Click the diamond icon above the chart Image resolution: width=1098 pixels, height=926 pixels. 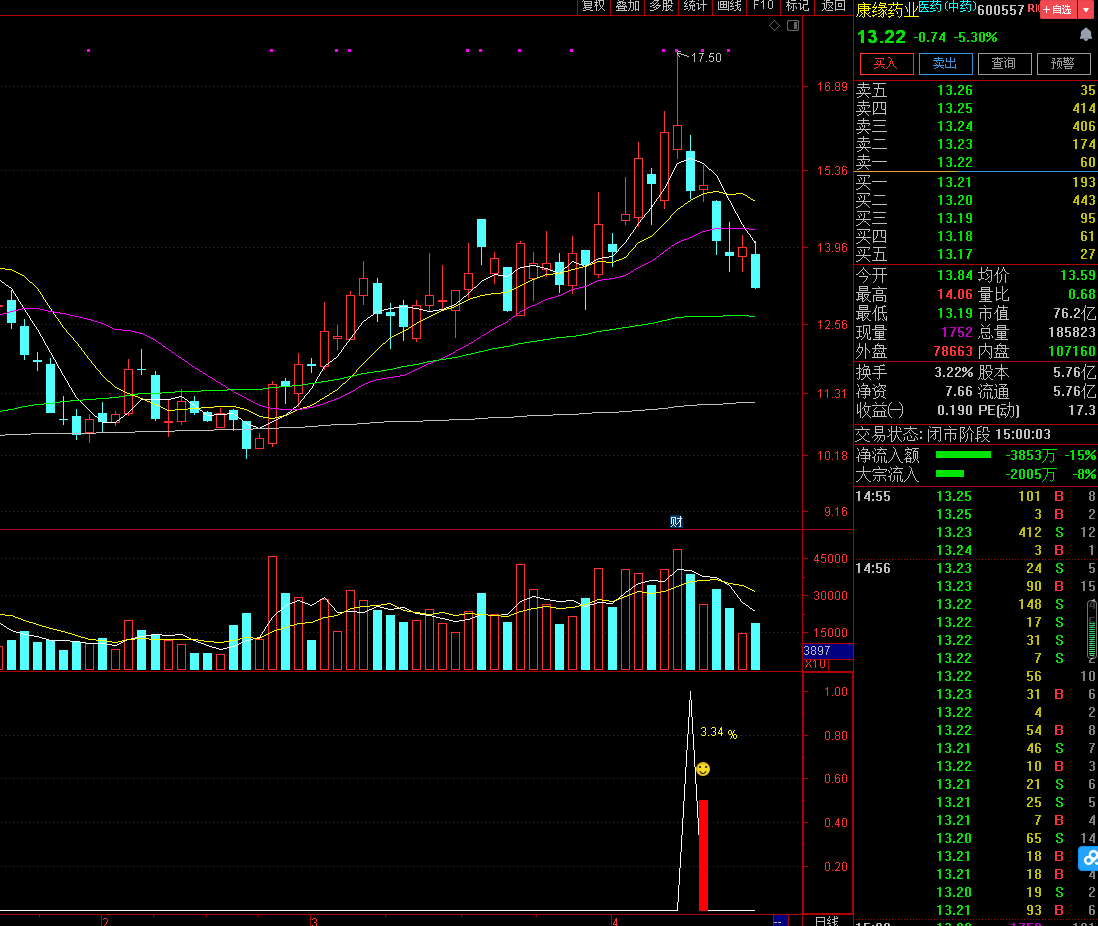(x=774, y=26)
